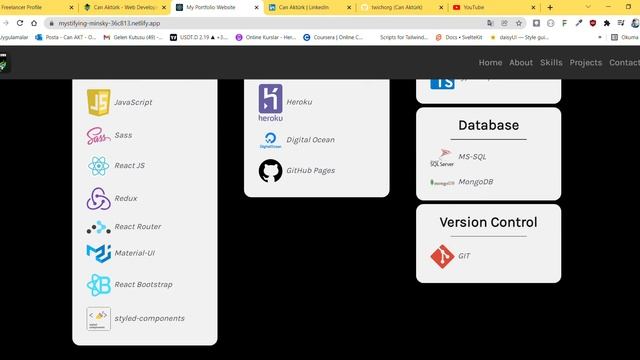Click the React JS atom icon
The image size is (640, 360).
pos(98,166)
